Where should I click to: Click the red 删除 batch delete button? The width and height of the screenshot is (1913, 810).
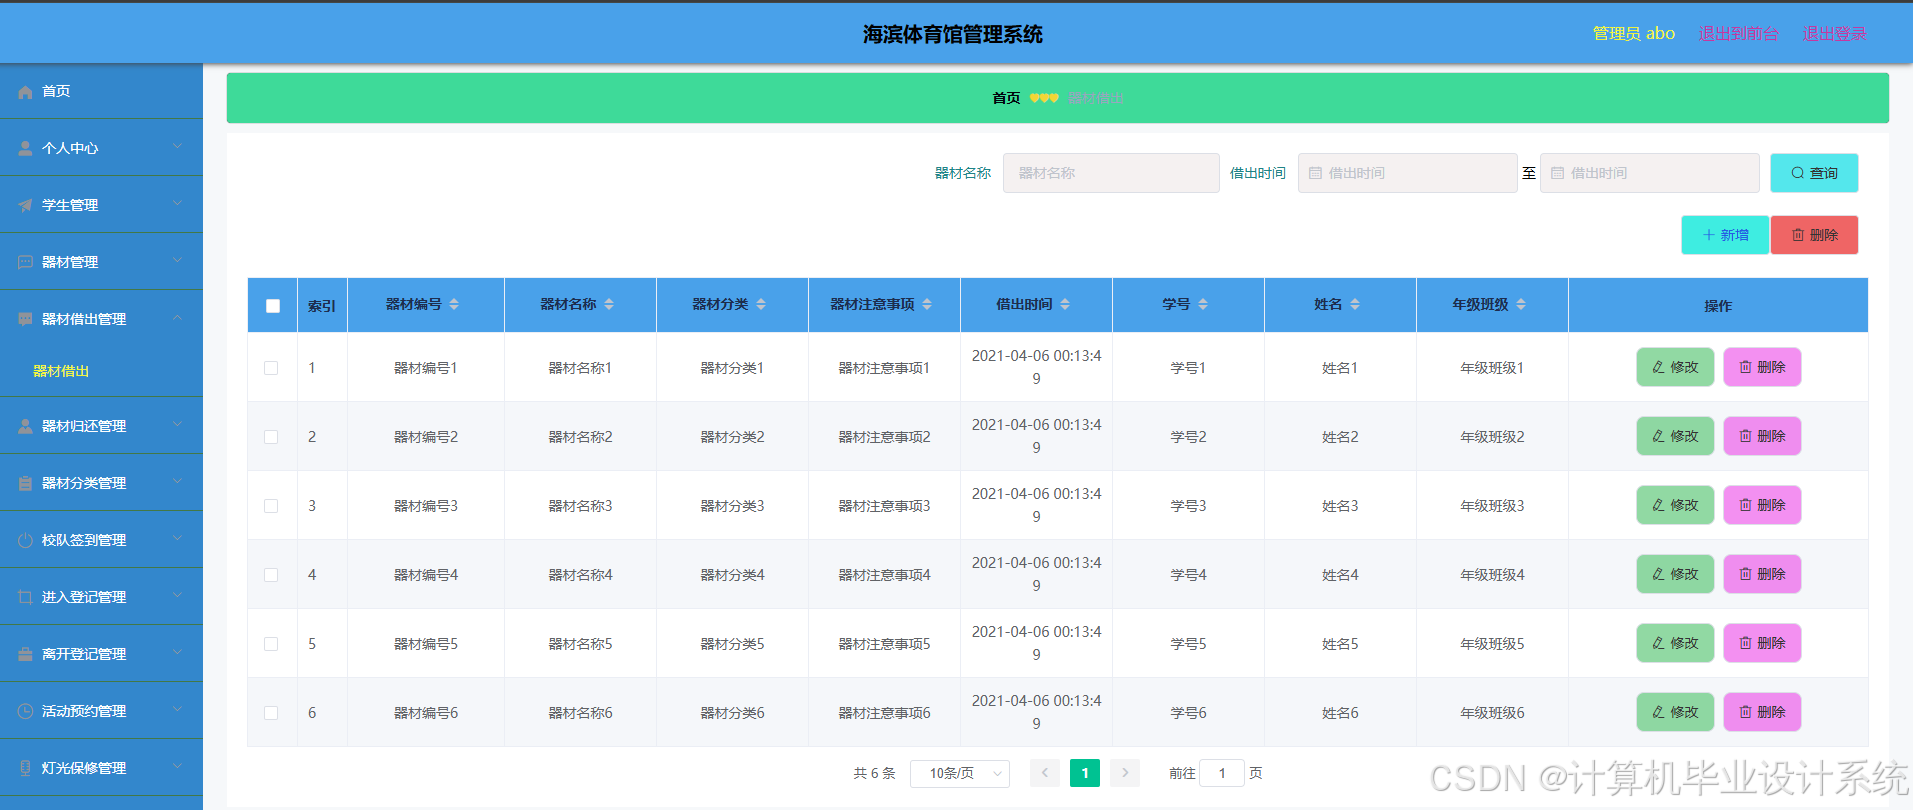(1814, 235)
